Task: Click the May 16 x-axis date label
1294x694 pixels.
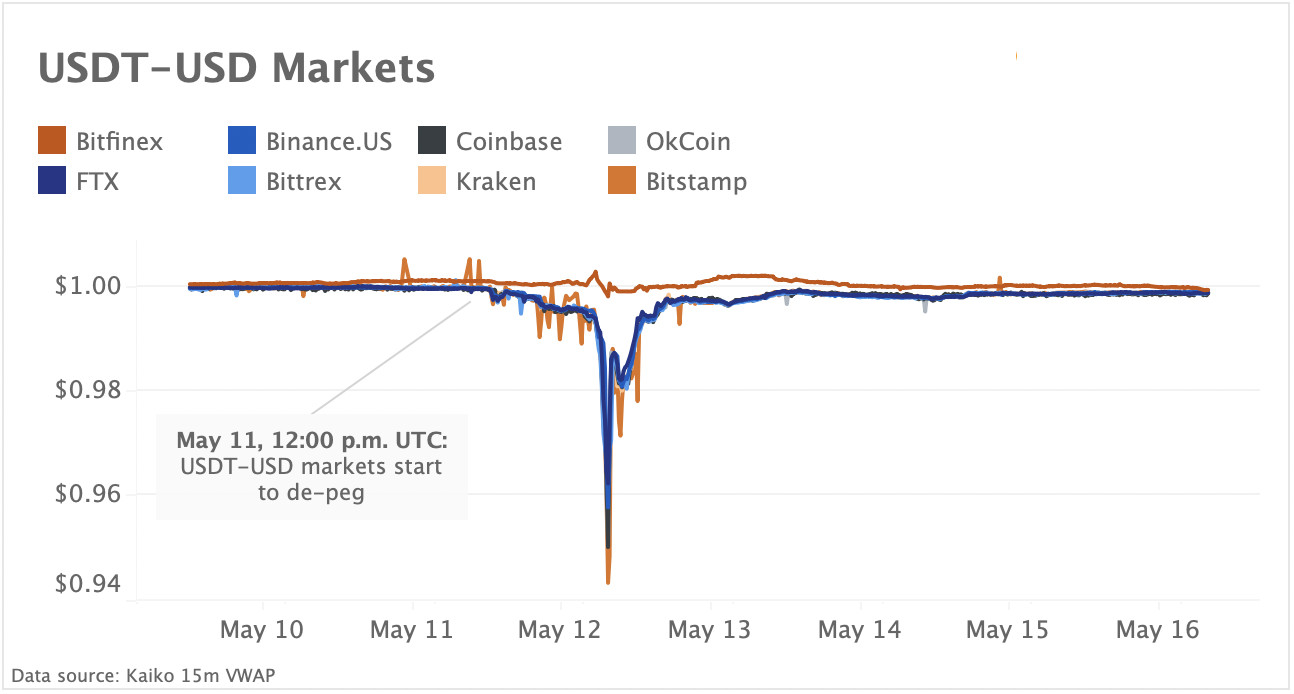Action: click(x=1157, y=630)
